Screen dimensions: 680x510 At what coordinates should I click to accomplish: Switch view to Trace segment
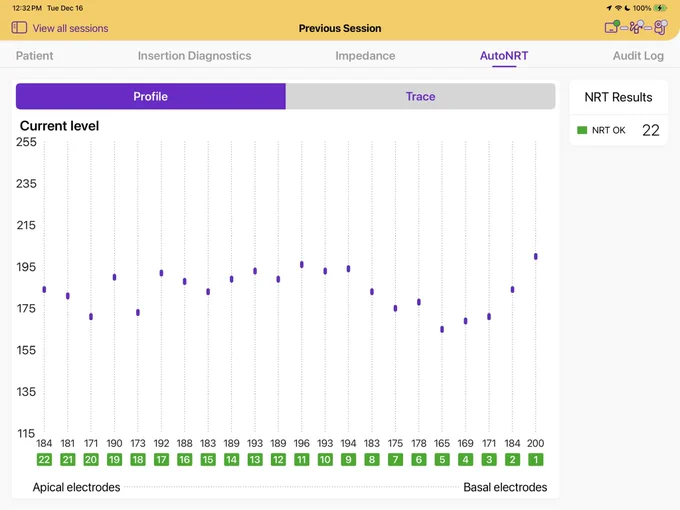(x=420, y=96)
